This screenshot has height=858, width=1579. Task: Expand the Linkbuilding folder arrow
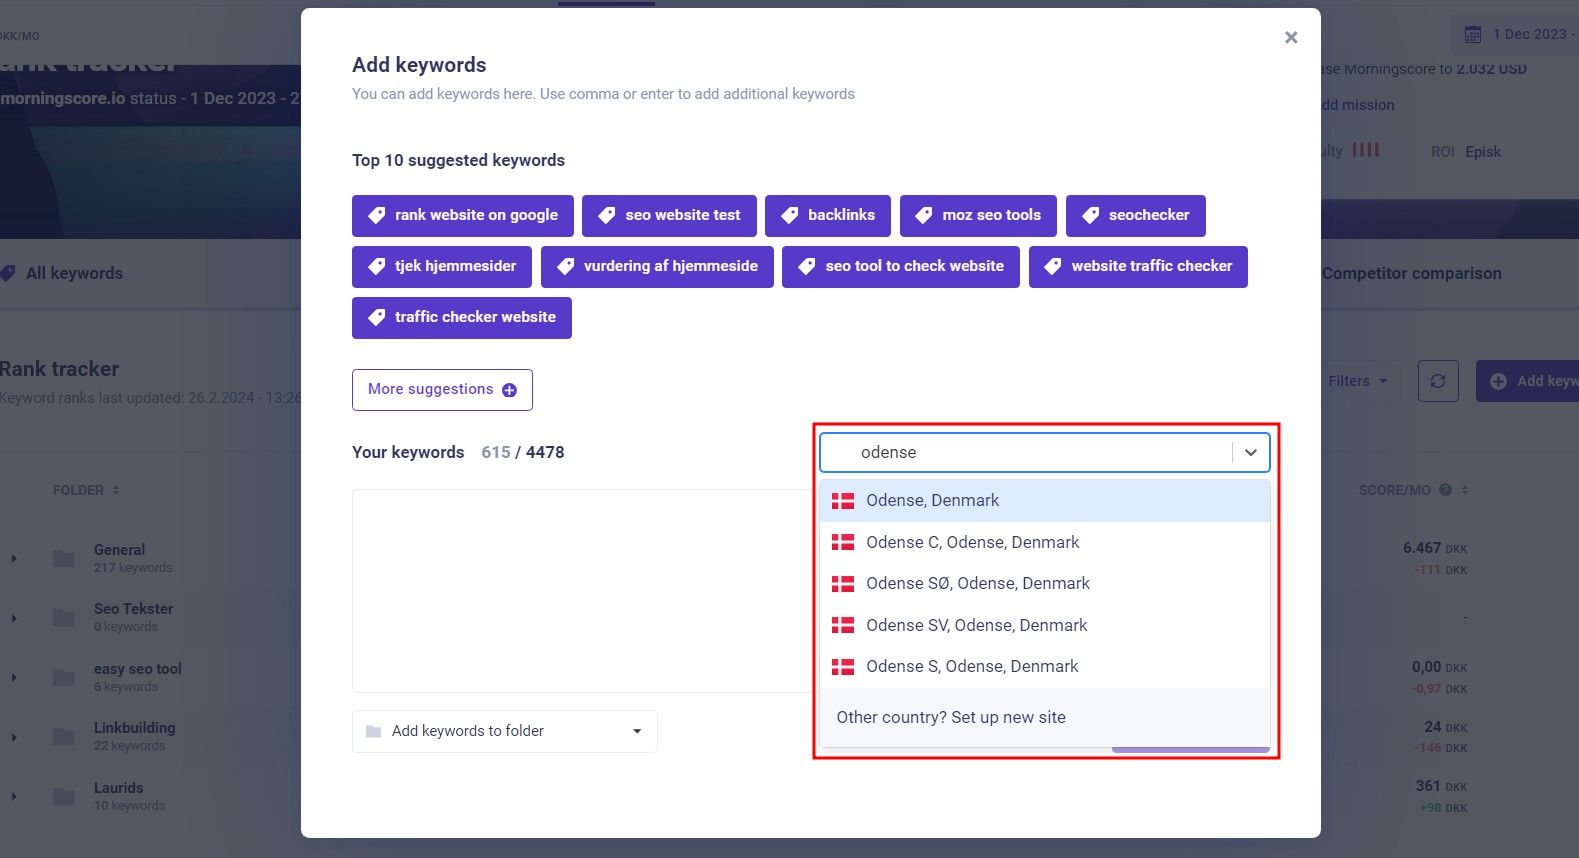pyautogui.click(x=14, y=737)
